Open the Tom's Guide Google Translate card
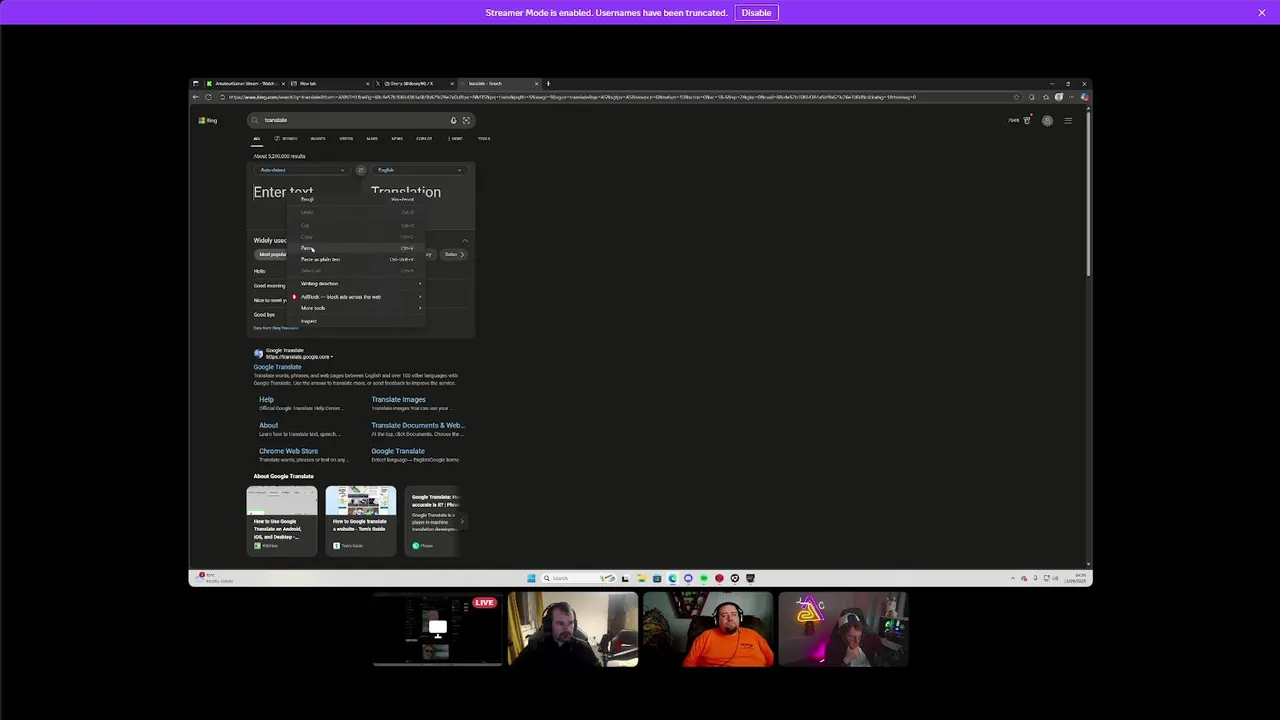 tap(360, 520)
